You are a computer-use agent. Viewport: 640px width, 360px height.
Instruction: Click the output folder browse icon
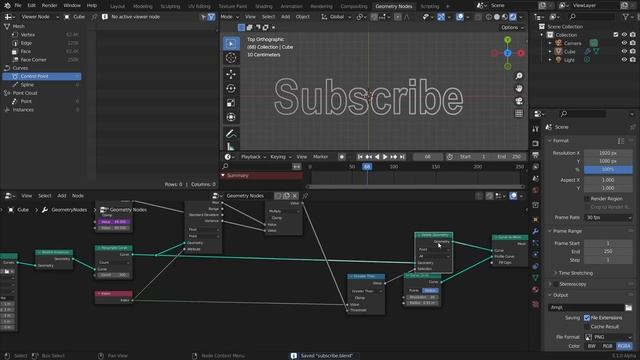pos(629,307)
